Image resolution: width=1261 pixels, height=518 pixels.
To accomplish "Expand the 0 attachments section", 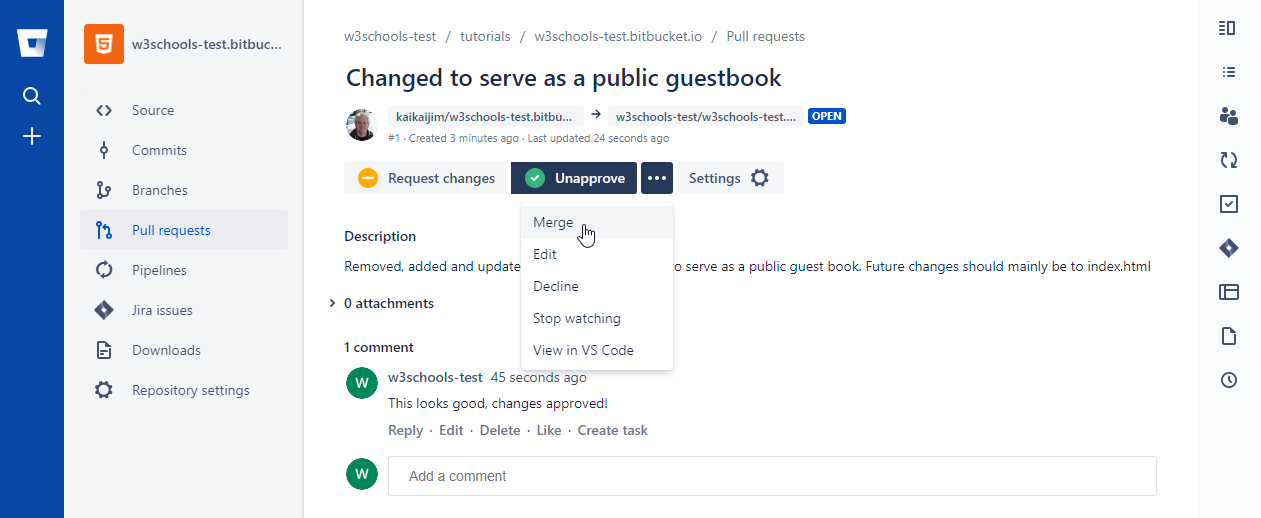I will [x=388, y=303].
